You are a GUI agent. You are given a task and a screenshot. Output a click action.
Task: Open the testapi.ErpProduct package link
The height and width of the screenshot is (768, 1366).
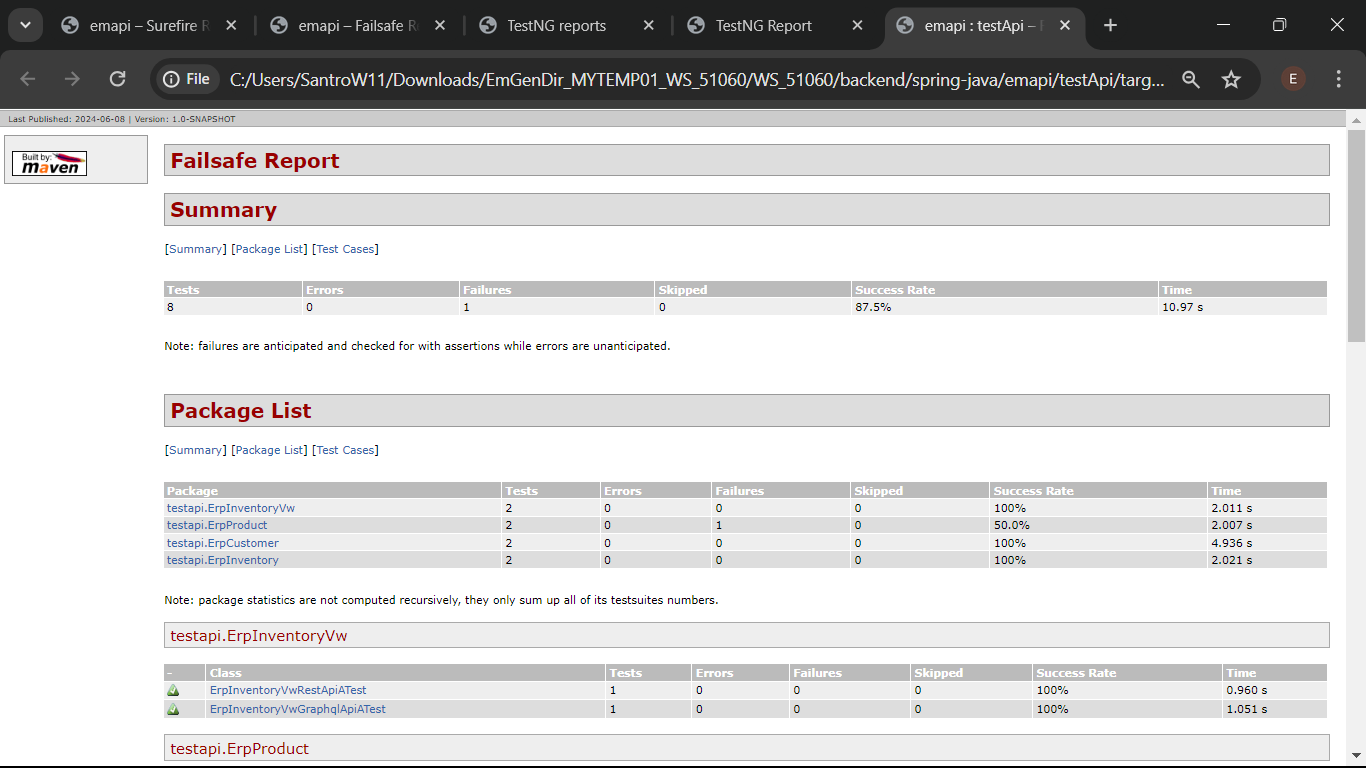click(217, 525)
